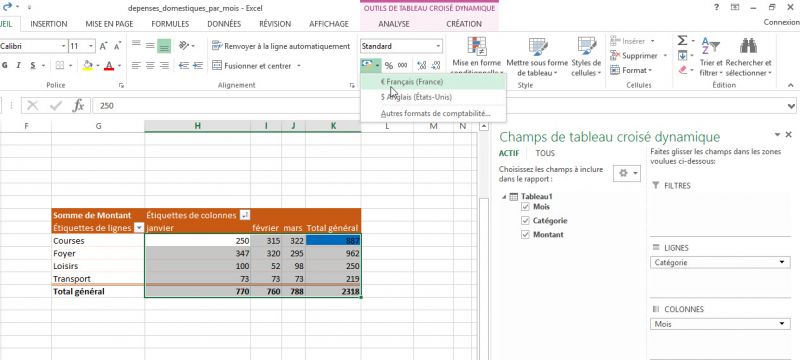Center text horizontally
The height and width of the screenshot is (360, 800).
pyautogui.click(x=150, y=65)
